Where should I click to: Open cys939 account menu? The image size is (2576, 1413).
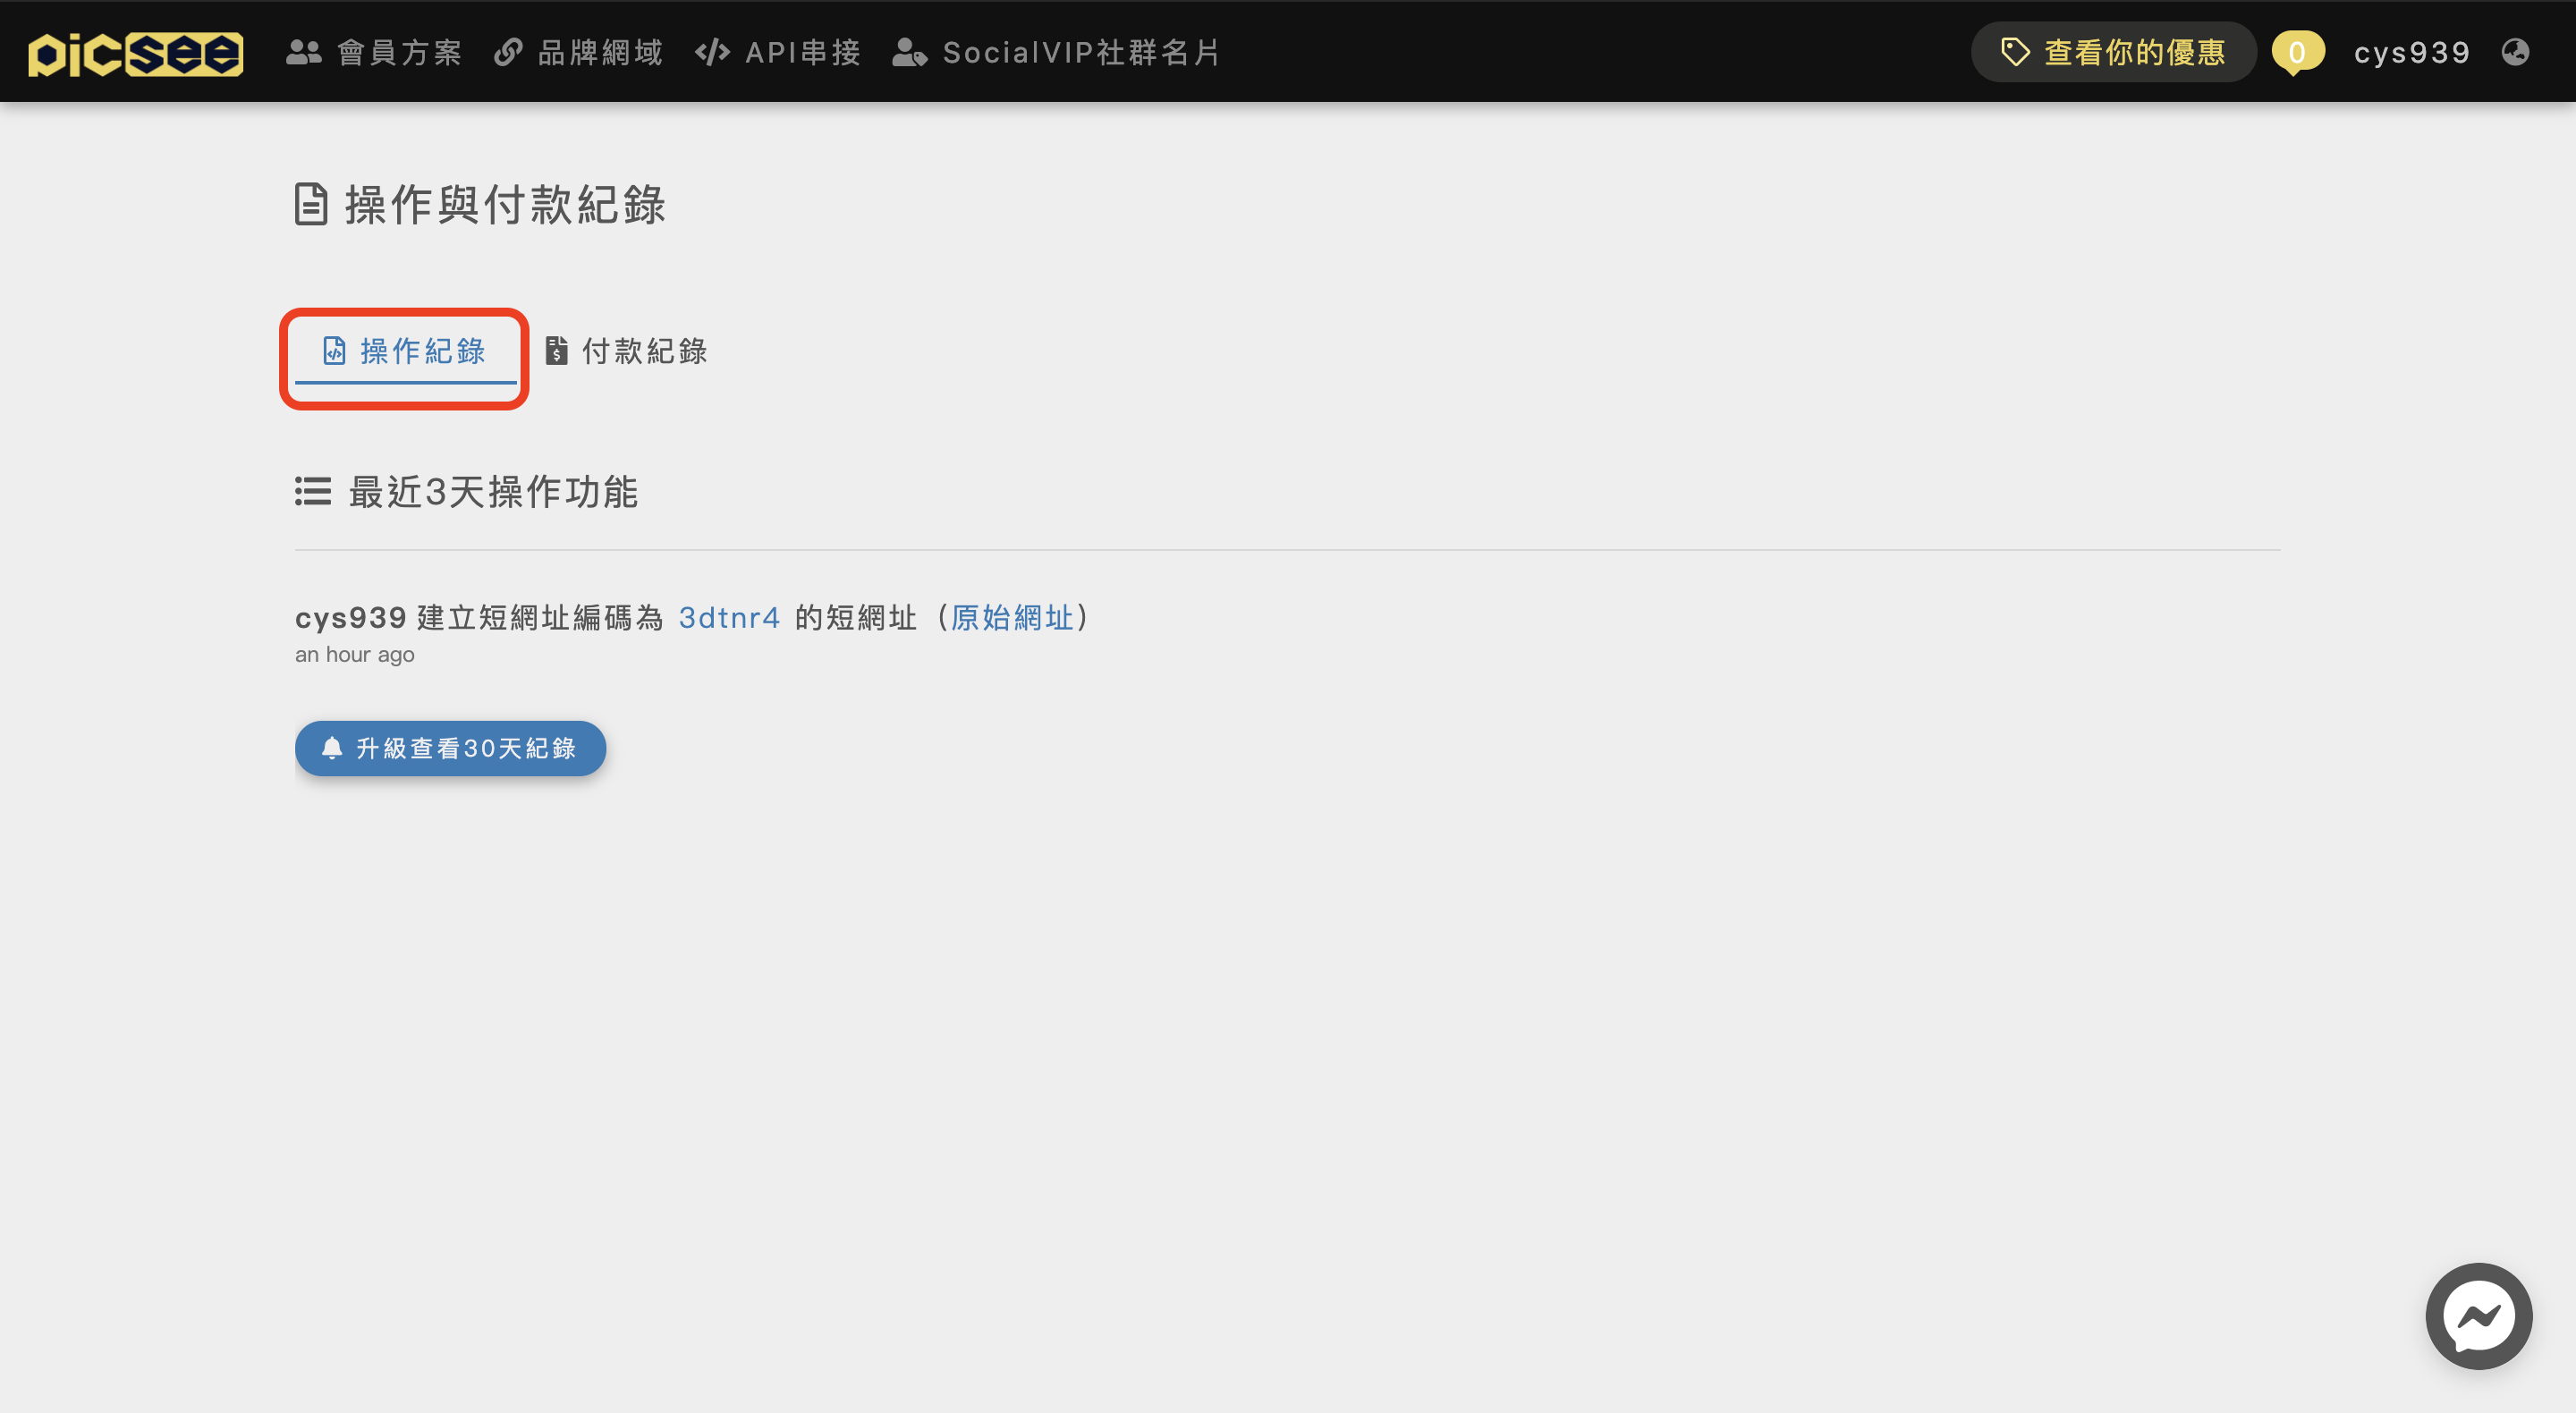point(2411,52)
